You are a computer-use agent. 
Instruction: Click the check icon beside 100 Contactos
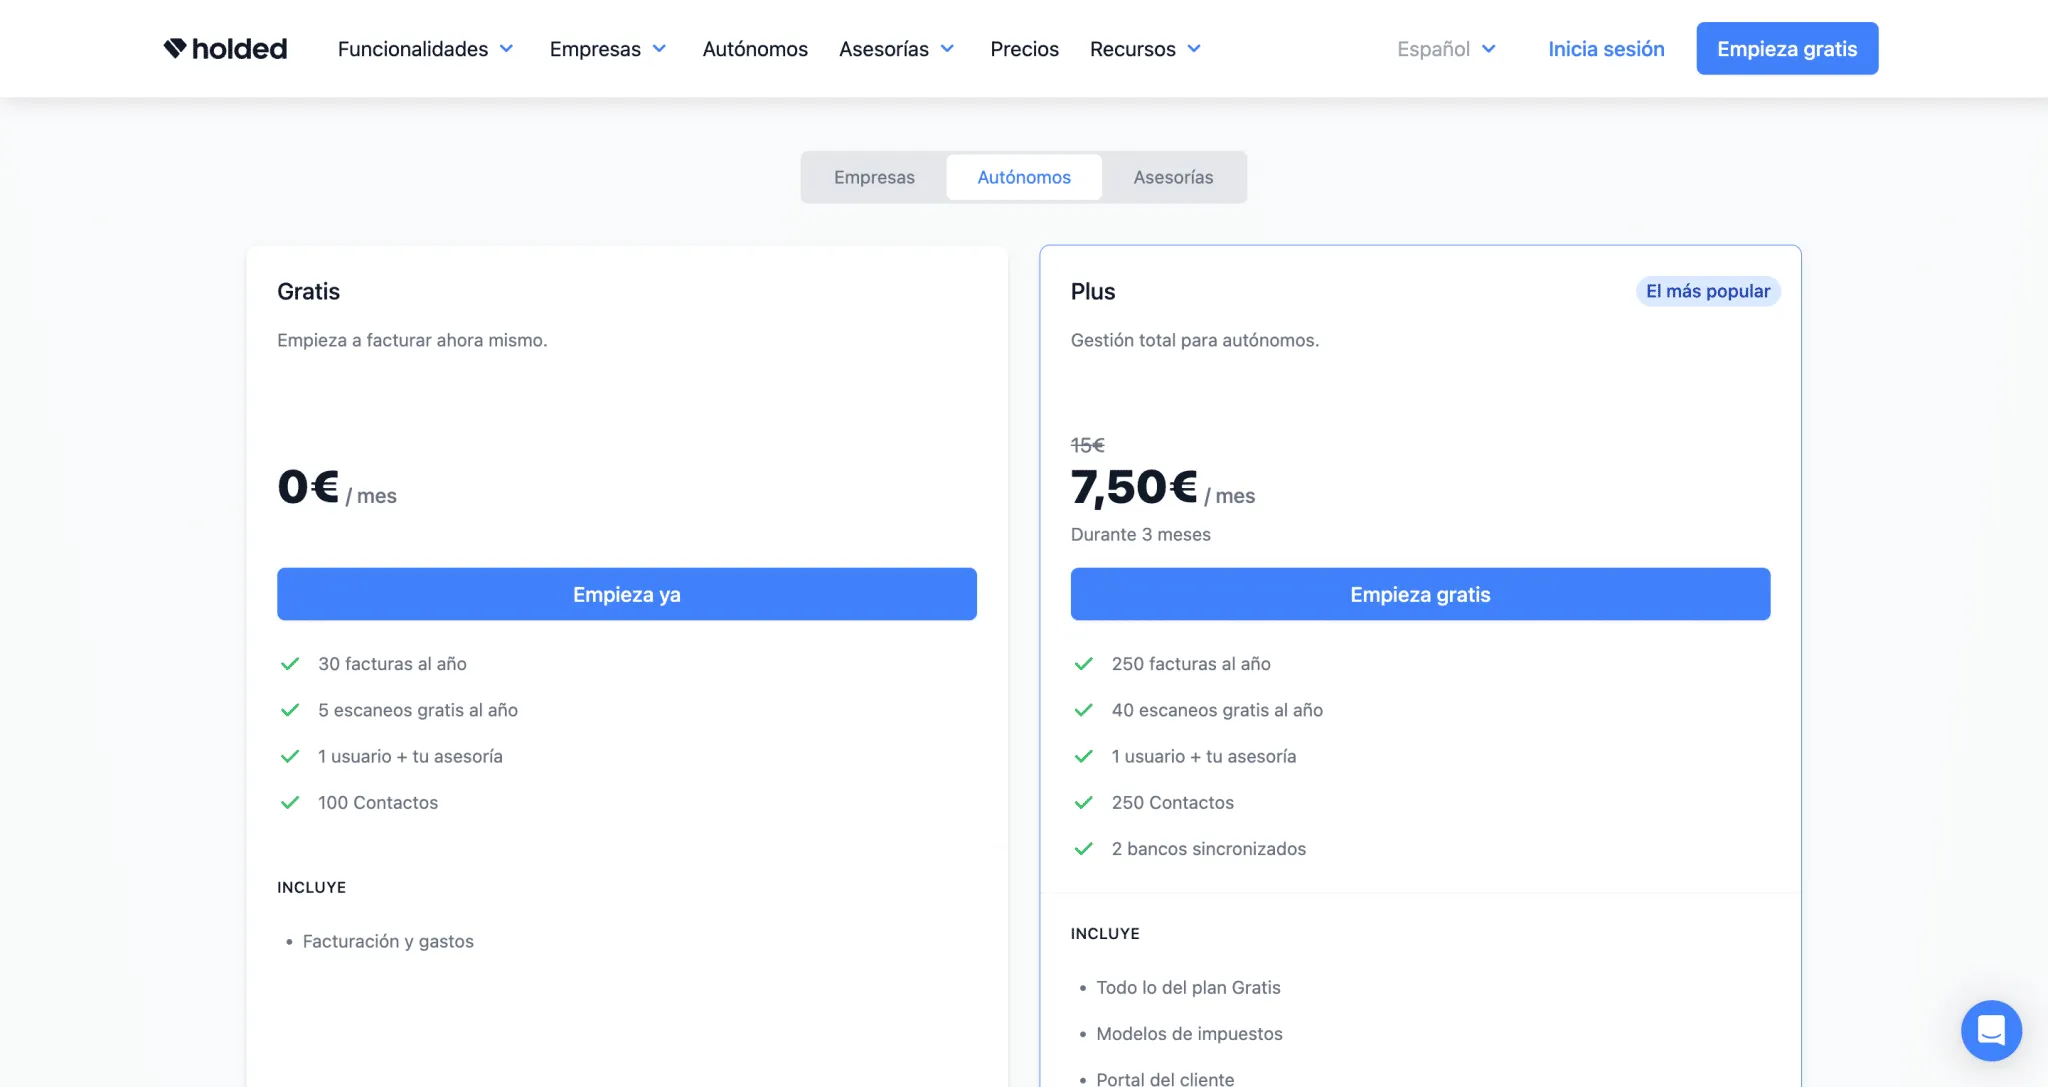[290, 802]
